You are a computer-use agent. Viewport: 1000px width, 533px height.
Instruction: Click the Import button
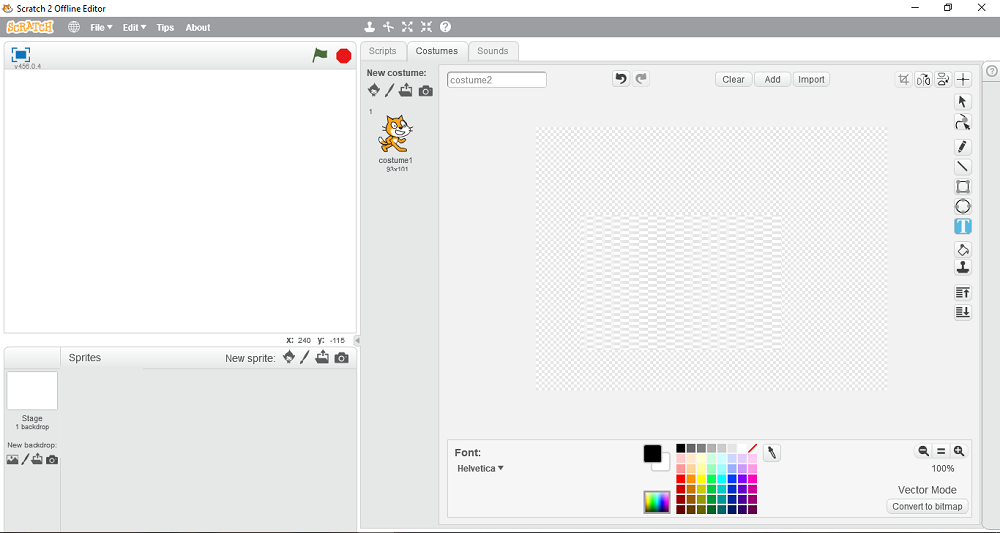pos(811,80)
